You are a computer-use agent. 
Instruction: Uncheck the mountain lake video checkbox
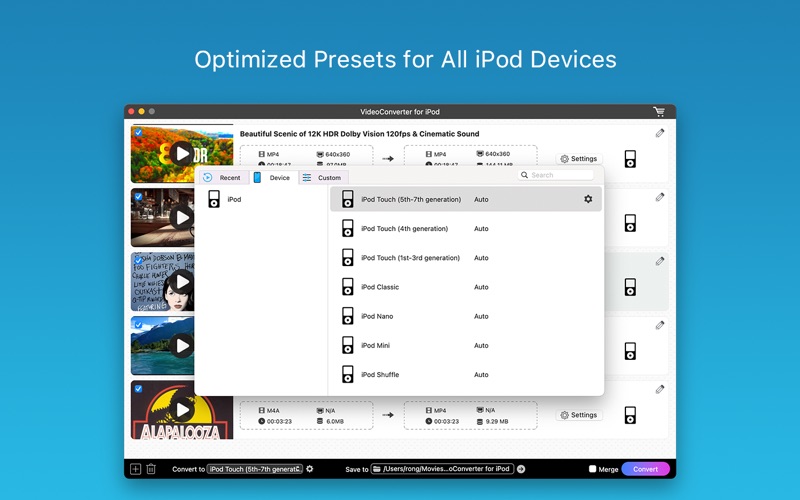[138, 324]
